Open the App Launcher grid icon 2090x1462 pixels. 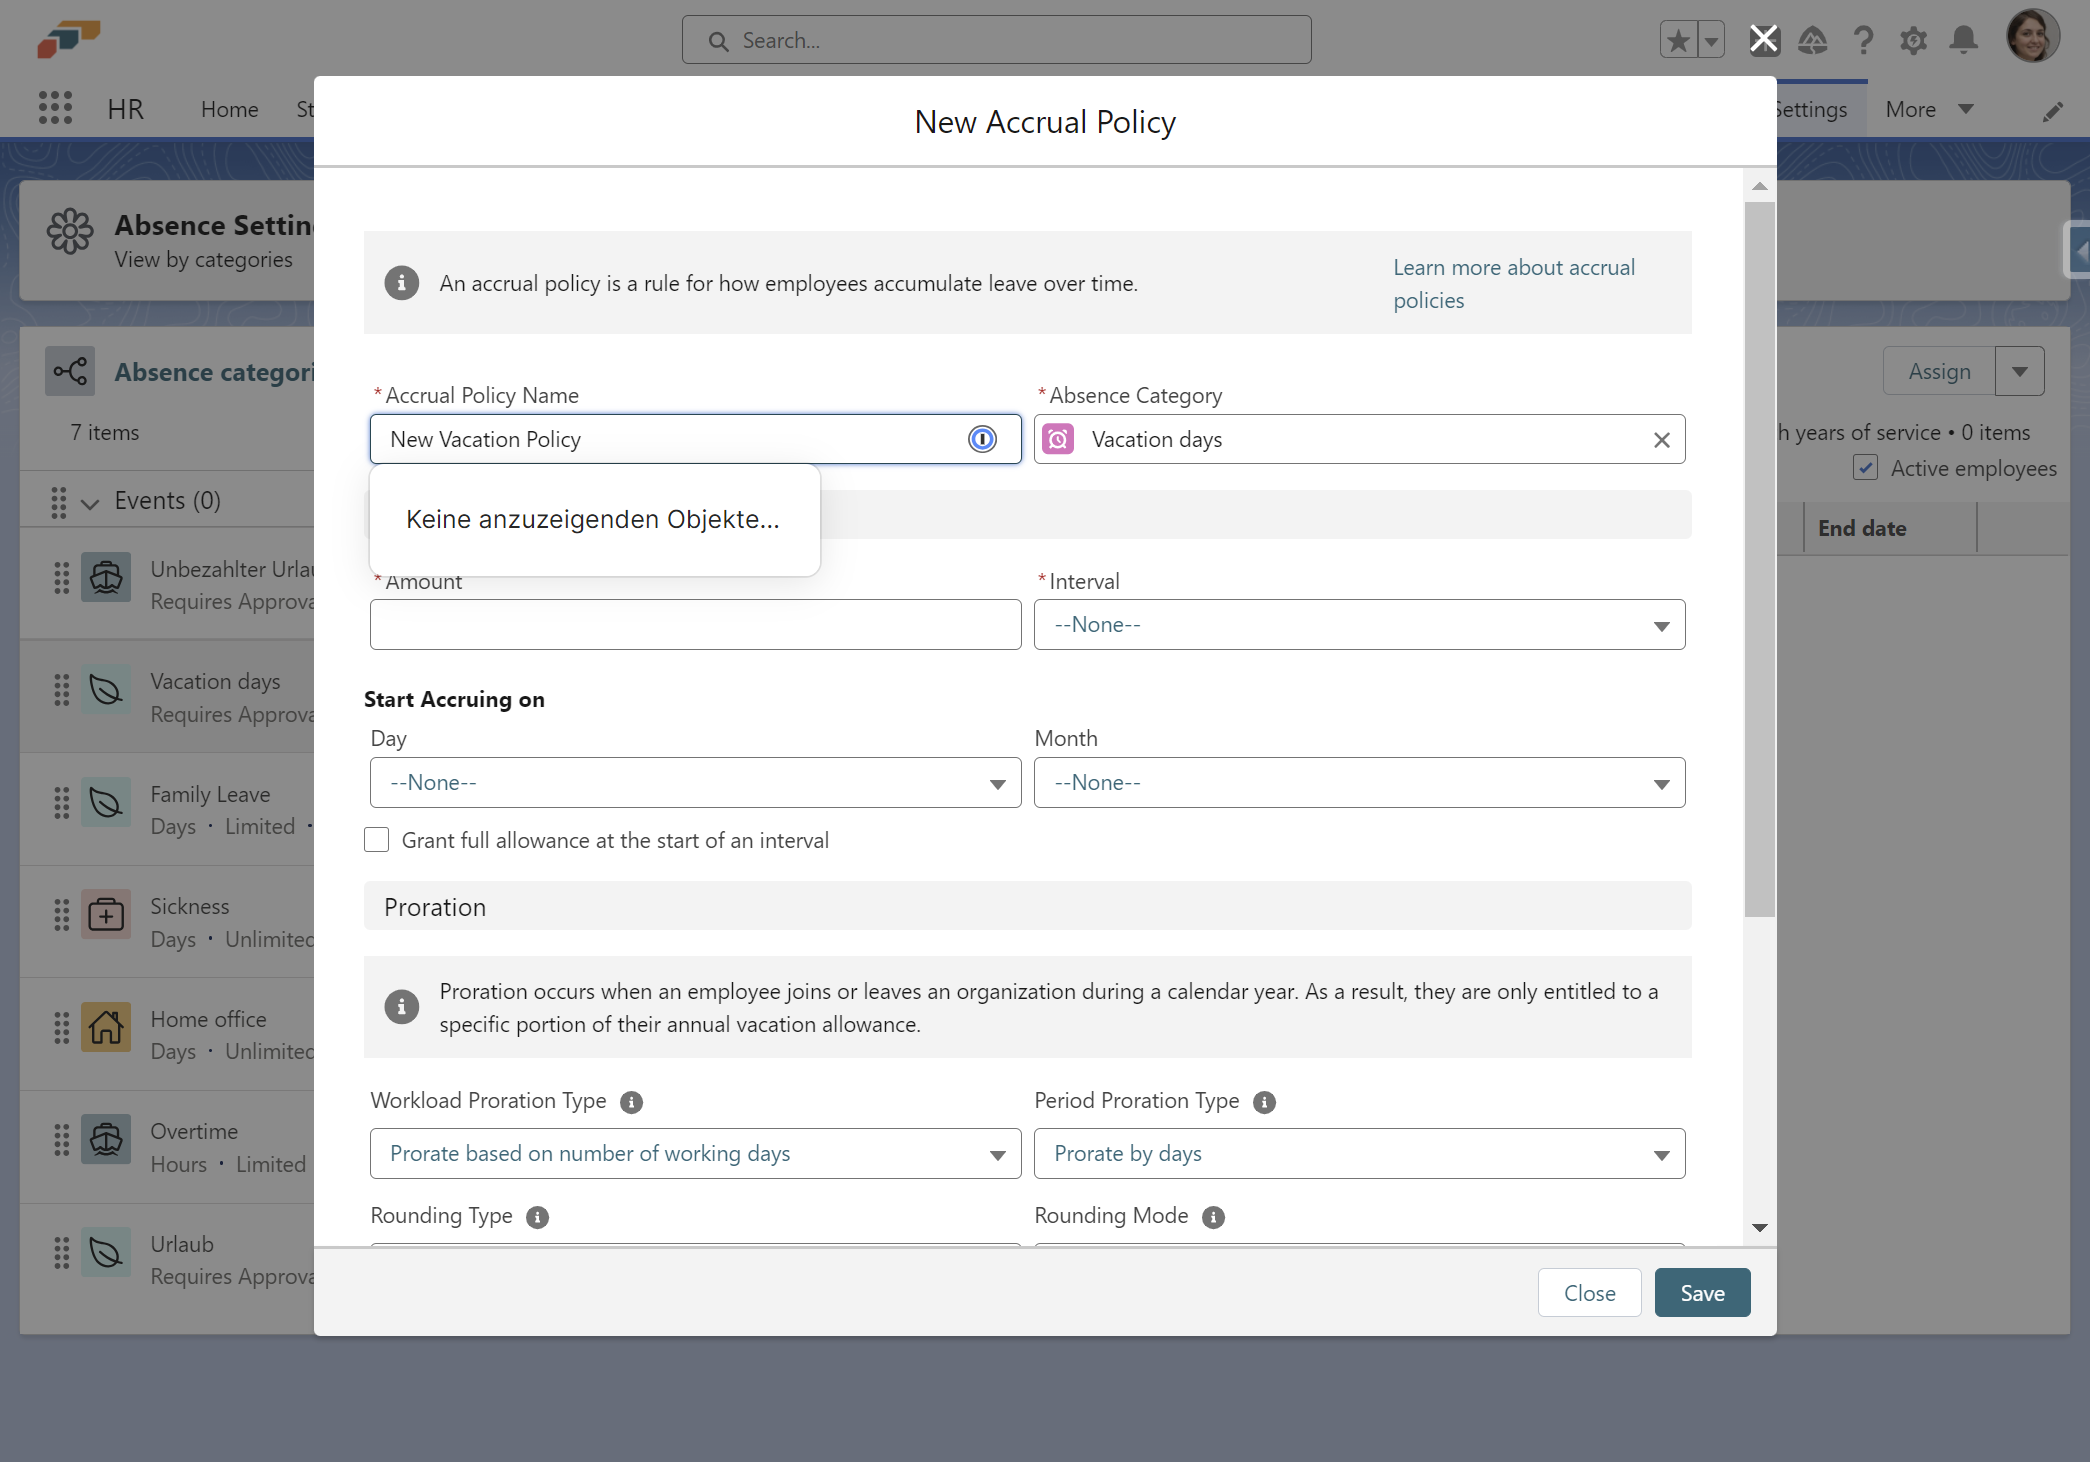point(55,108)
